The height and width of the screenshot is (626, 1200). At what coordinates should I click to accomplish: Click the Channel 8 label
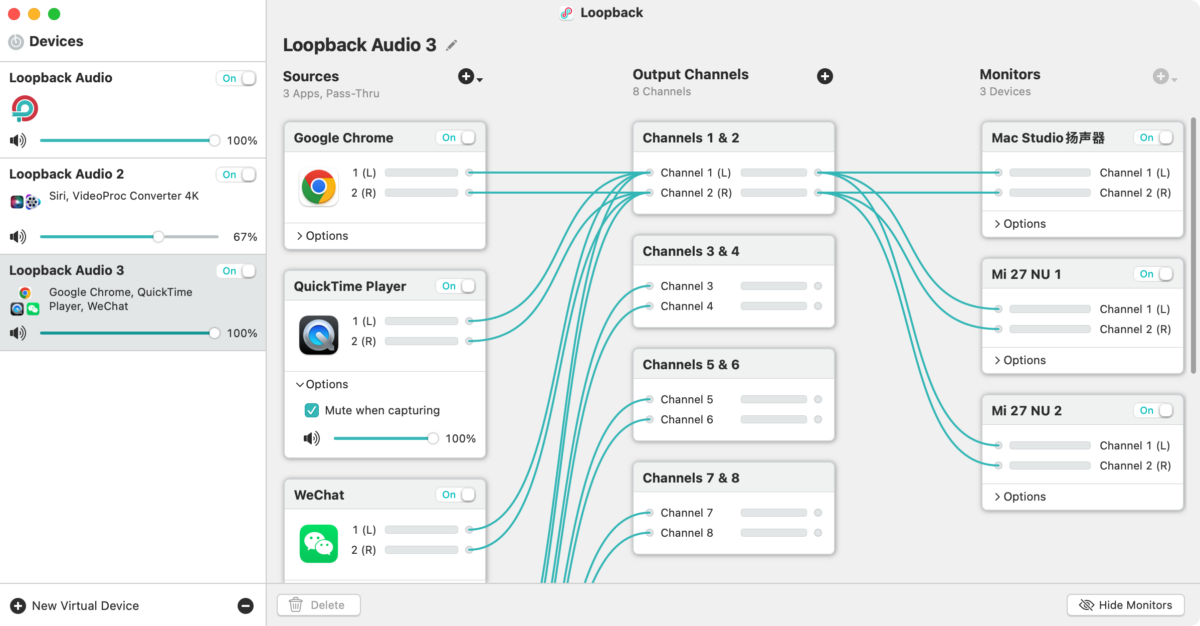coord(687,533)
